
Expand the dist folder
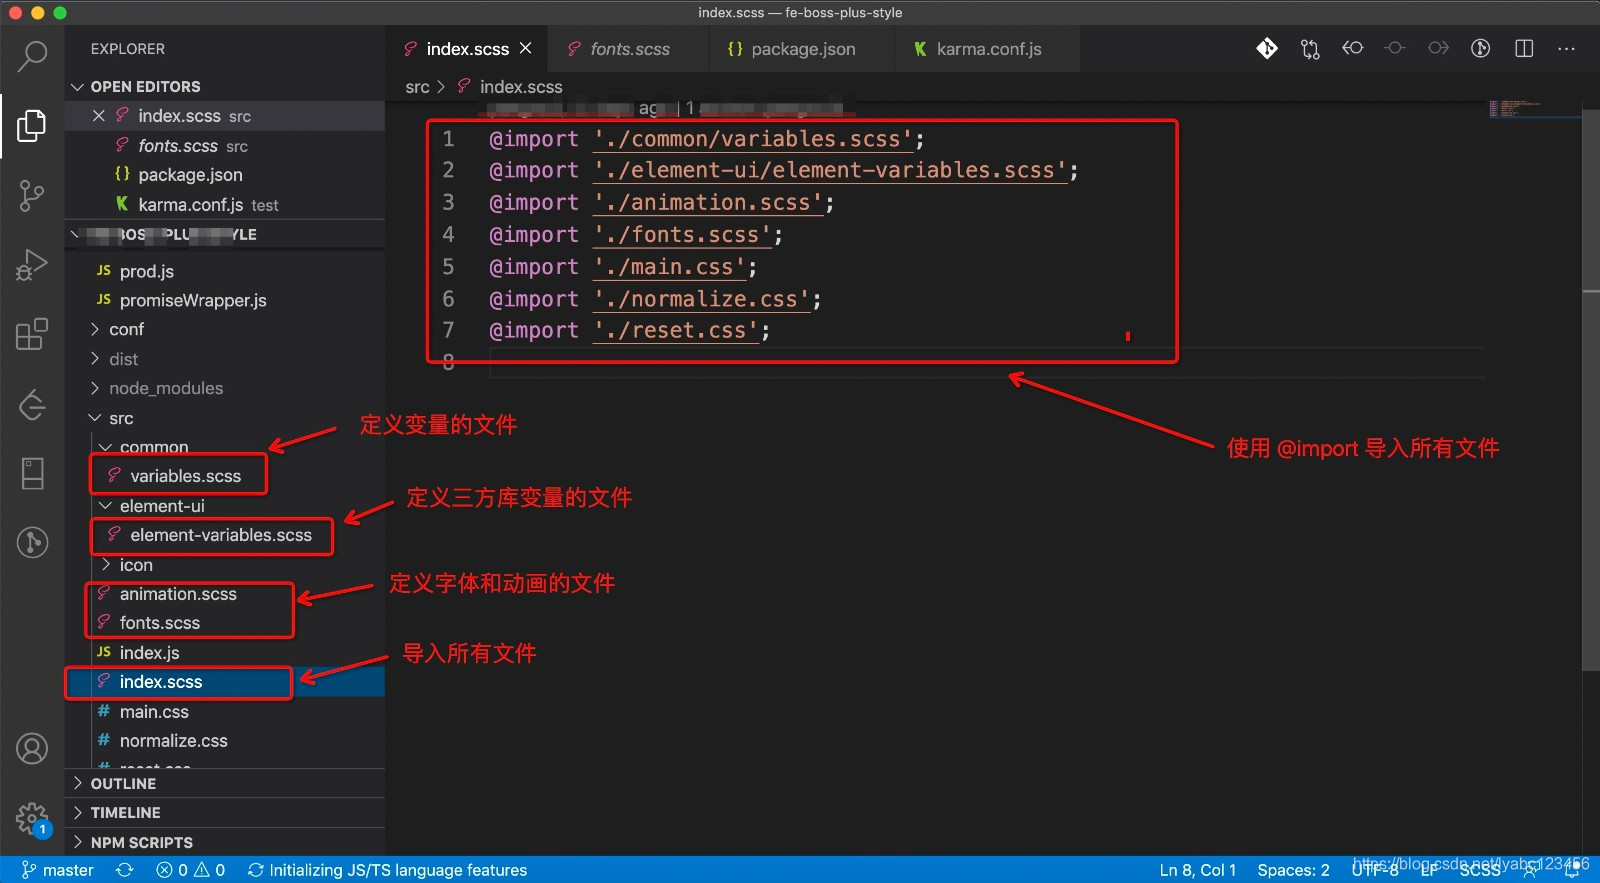coord(225,359)
